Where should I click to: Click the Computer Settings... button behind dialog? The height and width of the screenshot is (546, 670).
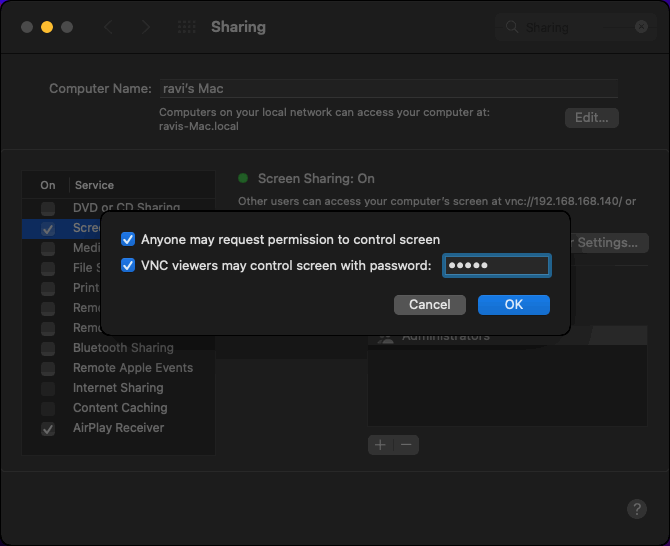pos(610,243)
